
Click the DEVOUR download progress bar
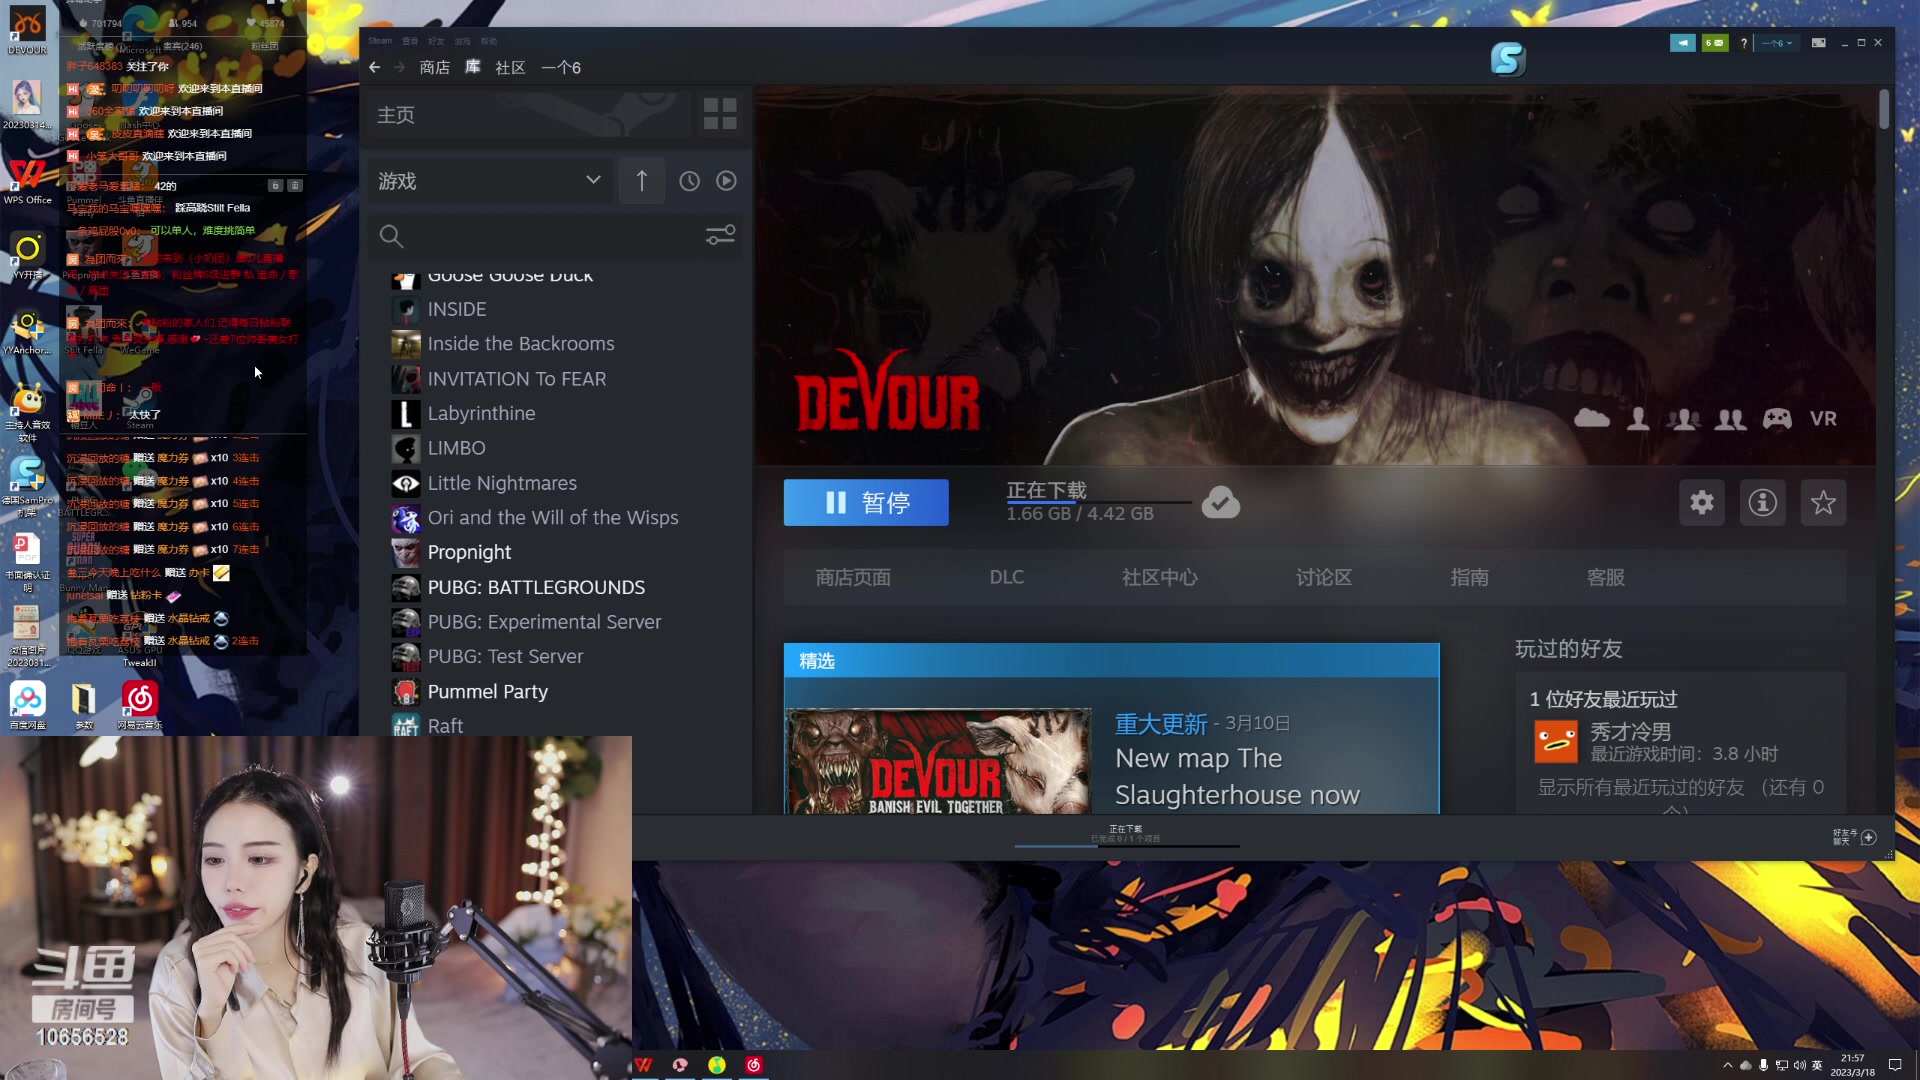1099,502
